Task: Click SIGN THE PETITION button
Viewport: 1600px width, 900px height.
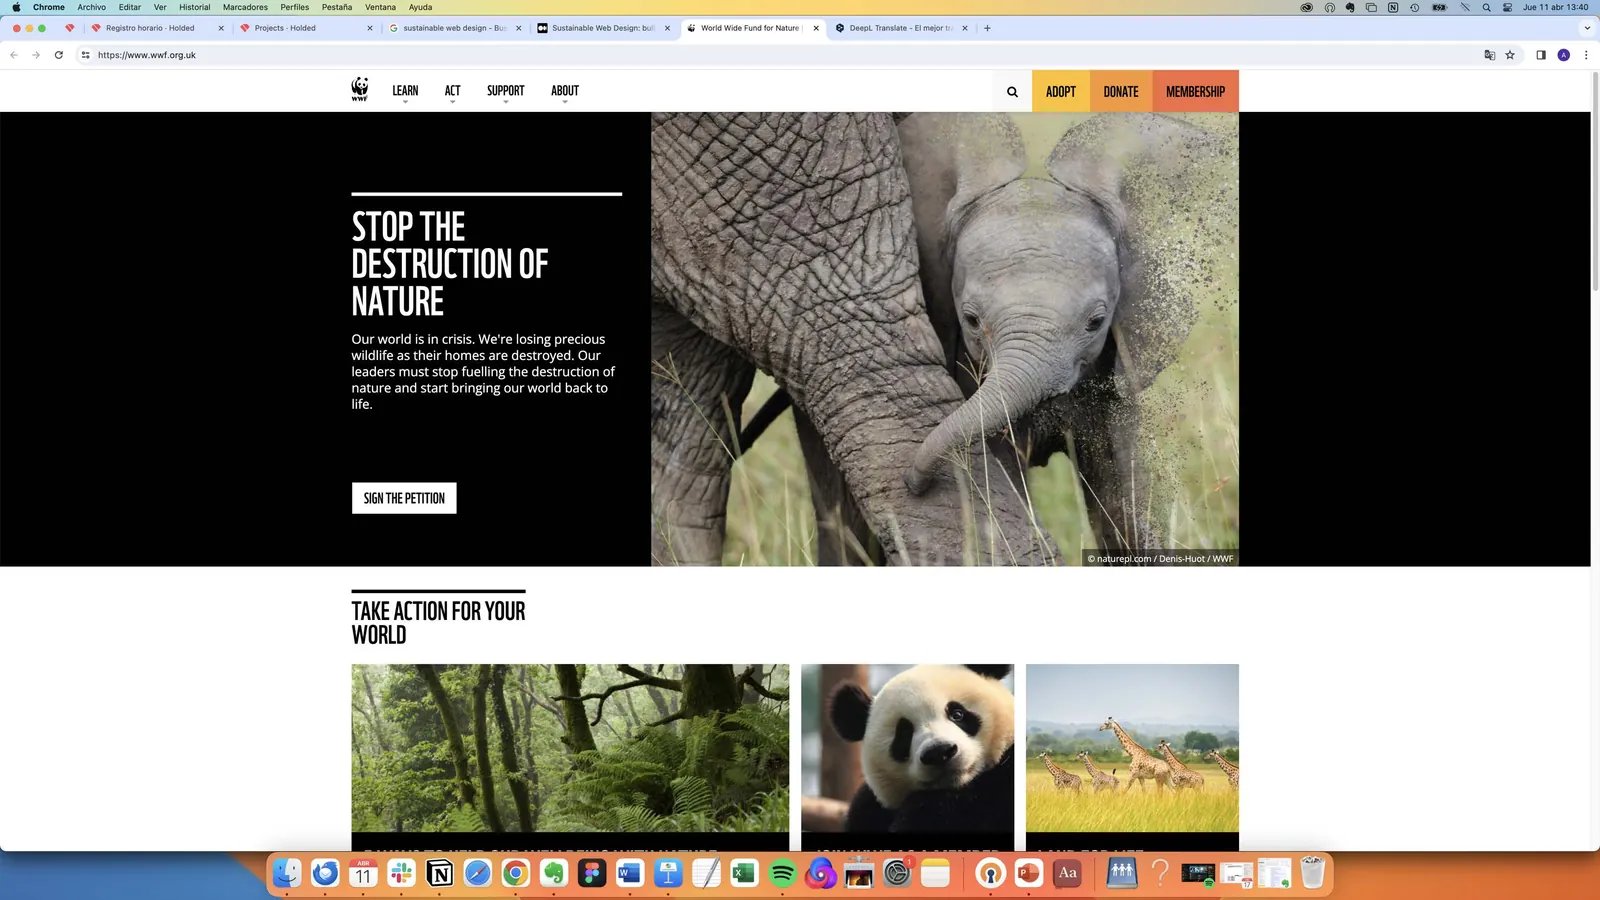Action: [x=404, y=498]
